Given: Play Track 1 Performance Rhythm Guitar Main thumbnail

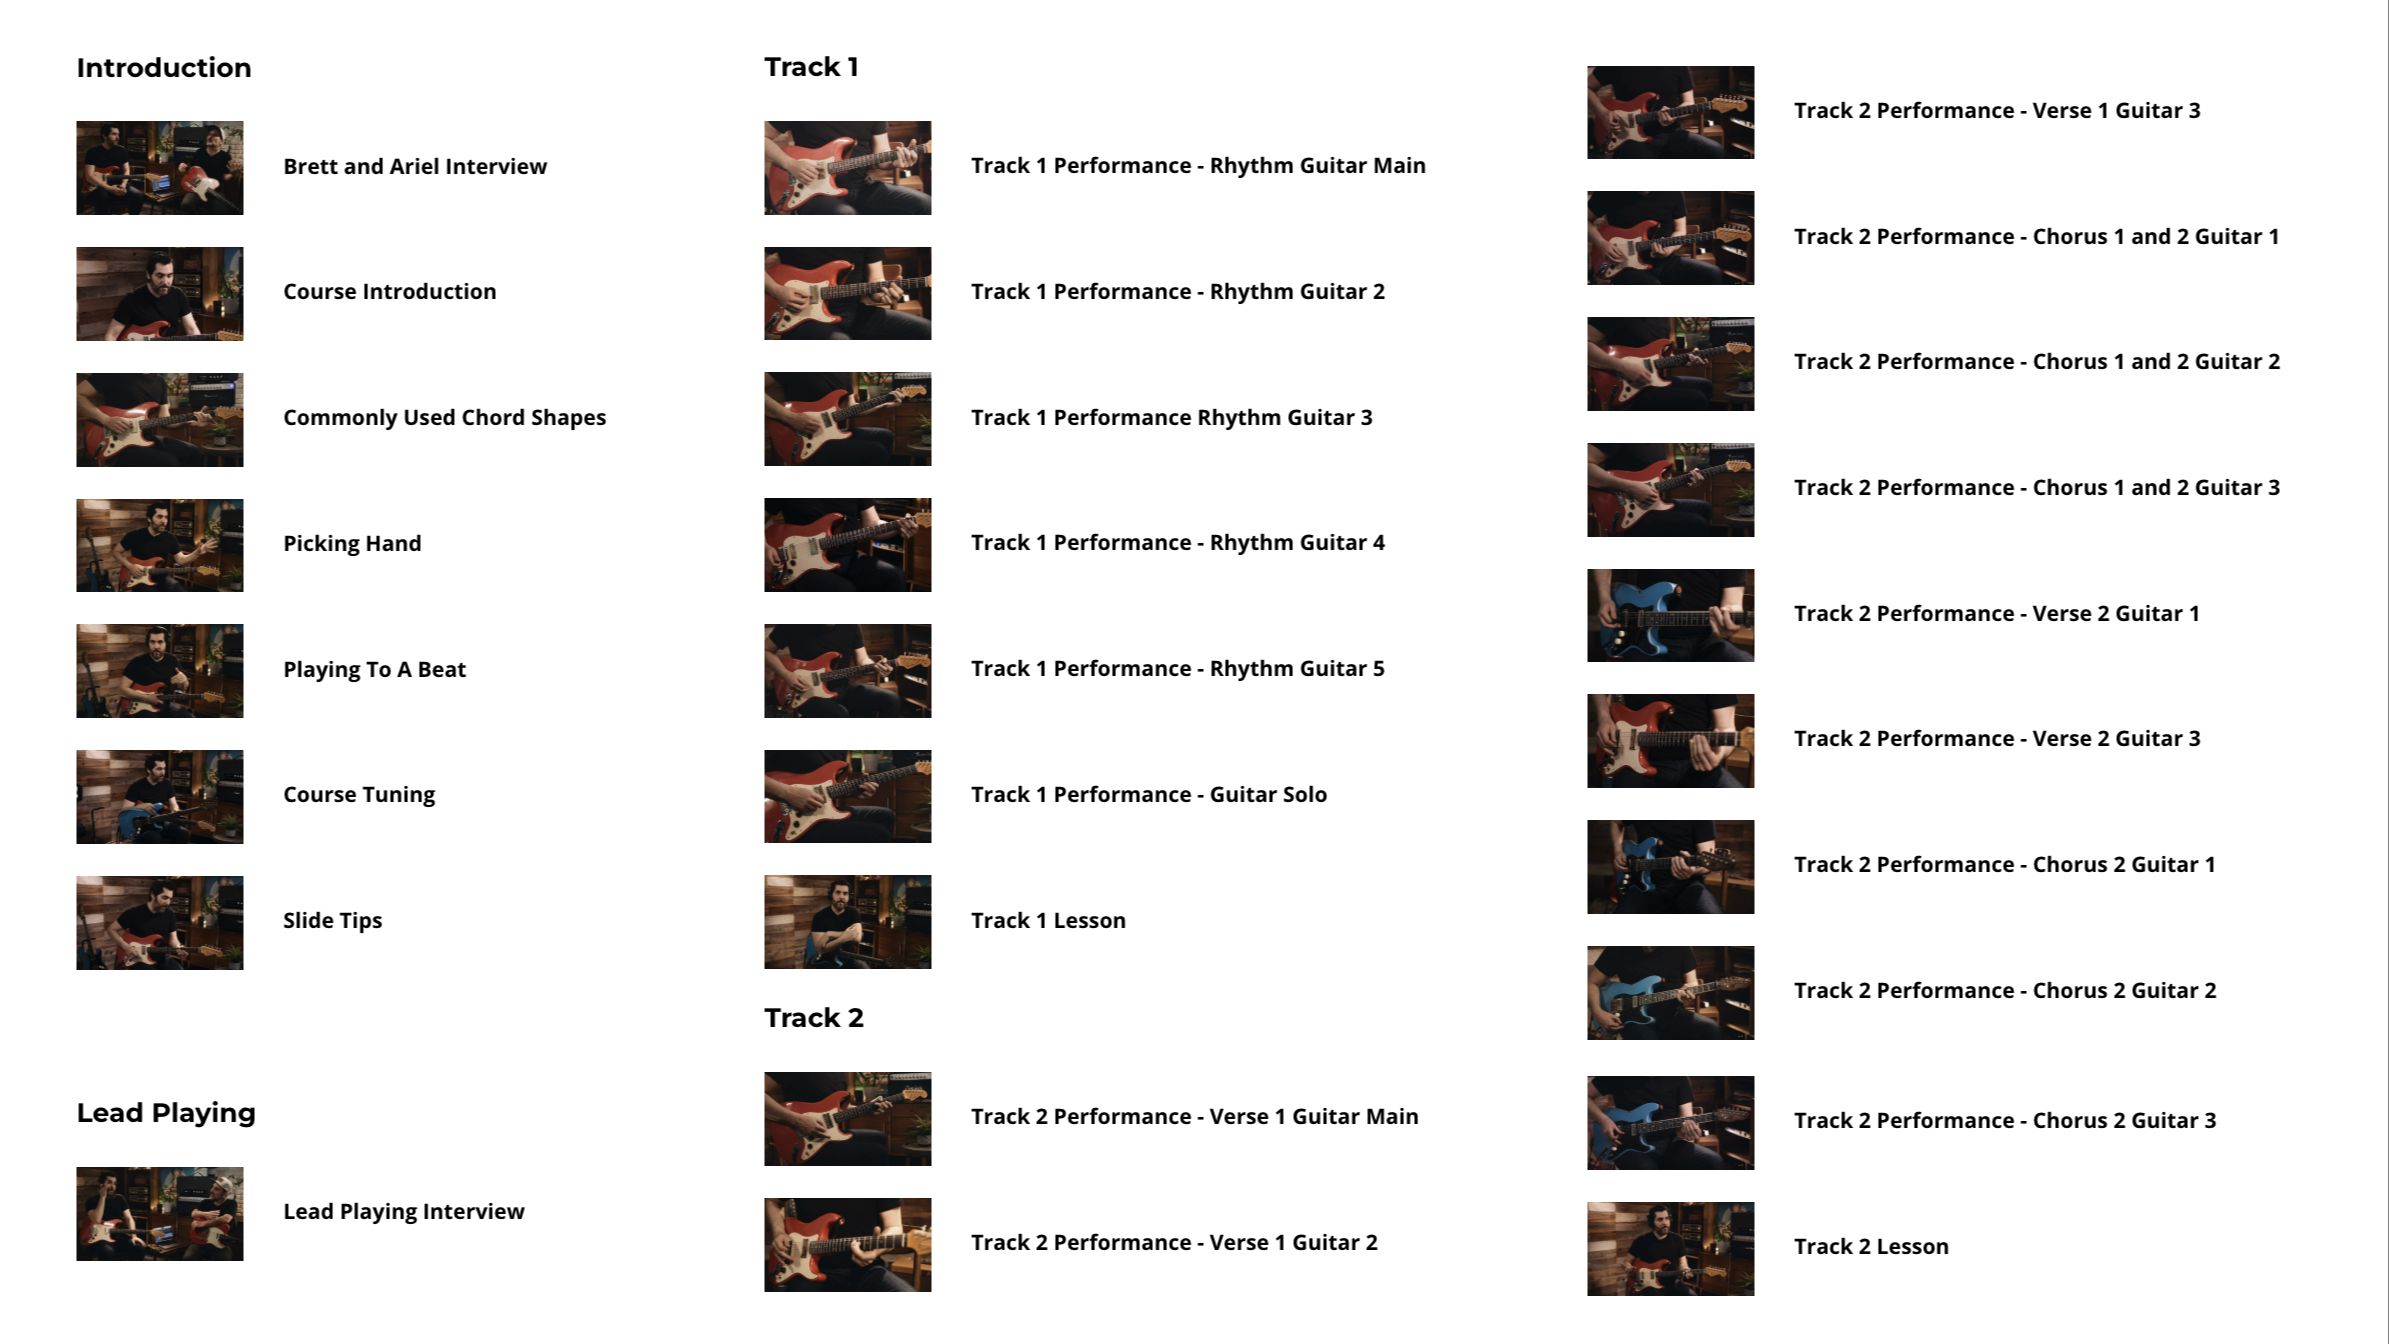Looking at the screenshot, I should 847,168.
